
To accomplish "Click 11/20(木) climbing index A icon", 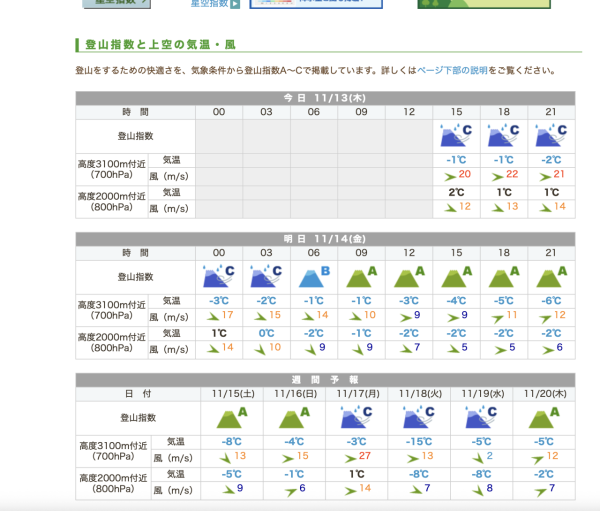I will (543, 417).
